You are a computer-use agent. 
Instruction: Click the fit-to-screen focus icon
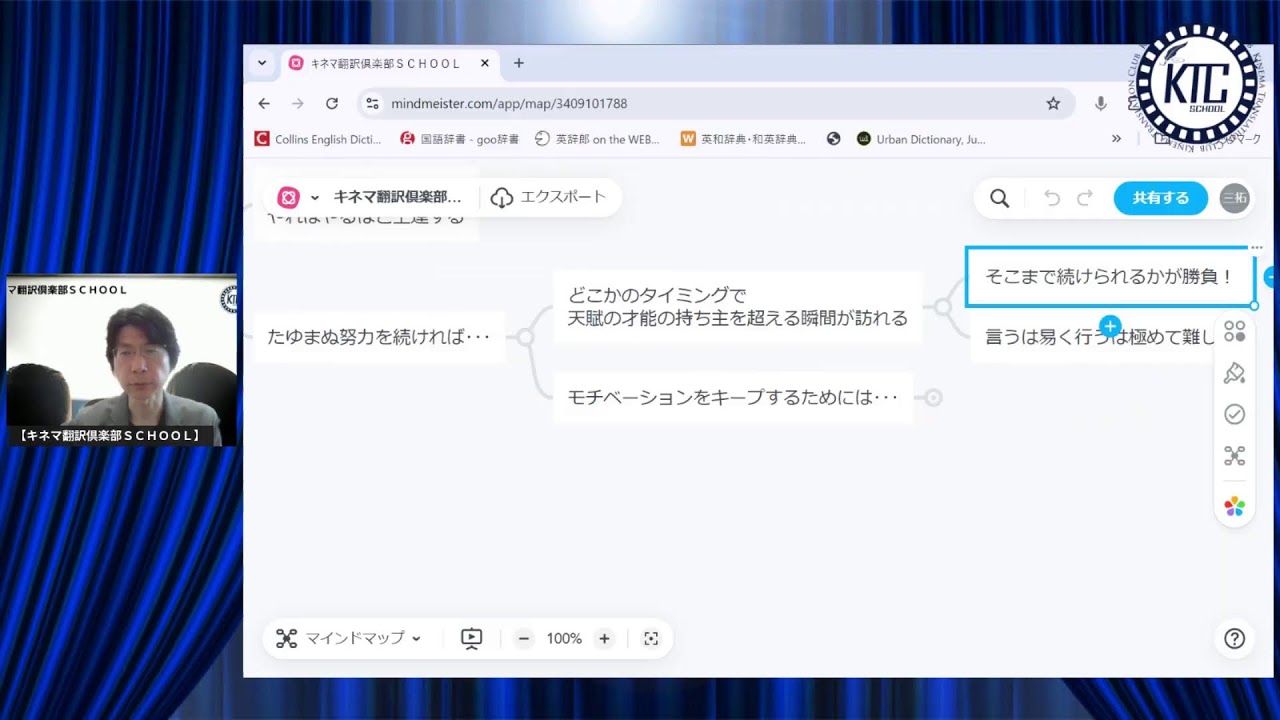tap(651, 638)
